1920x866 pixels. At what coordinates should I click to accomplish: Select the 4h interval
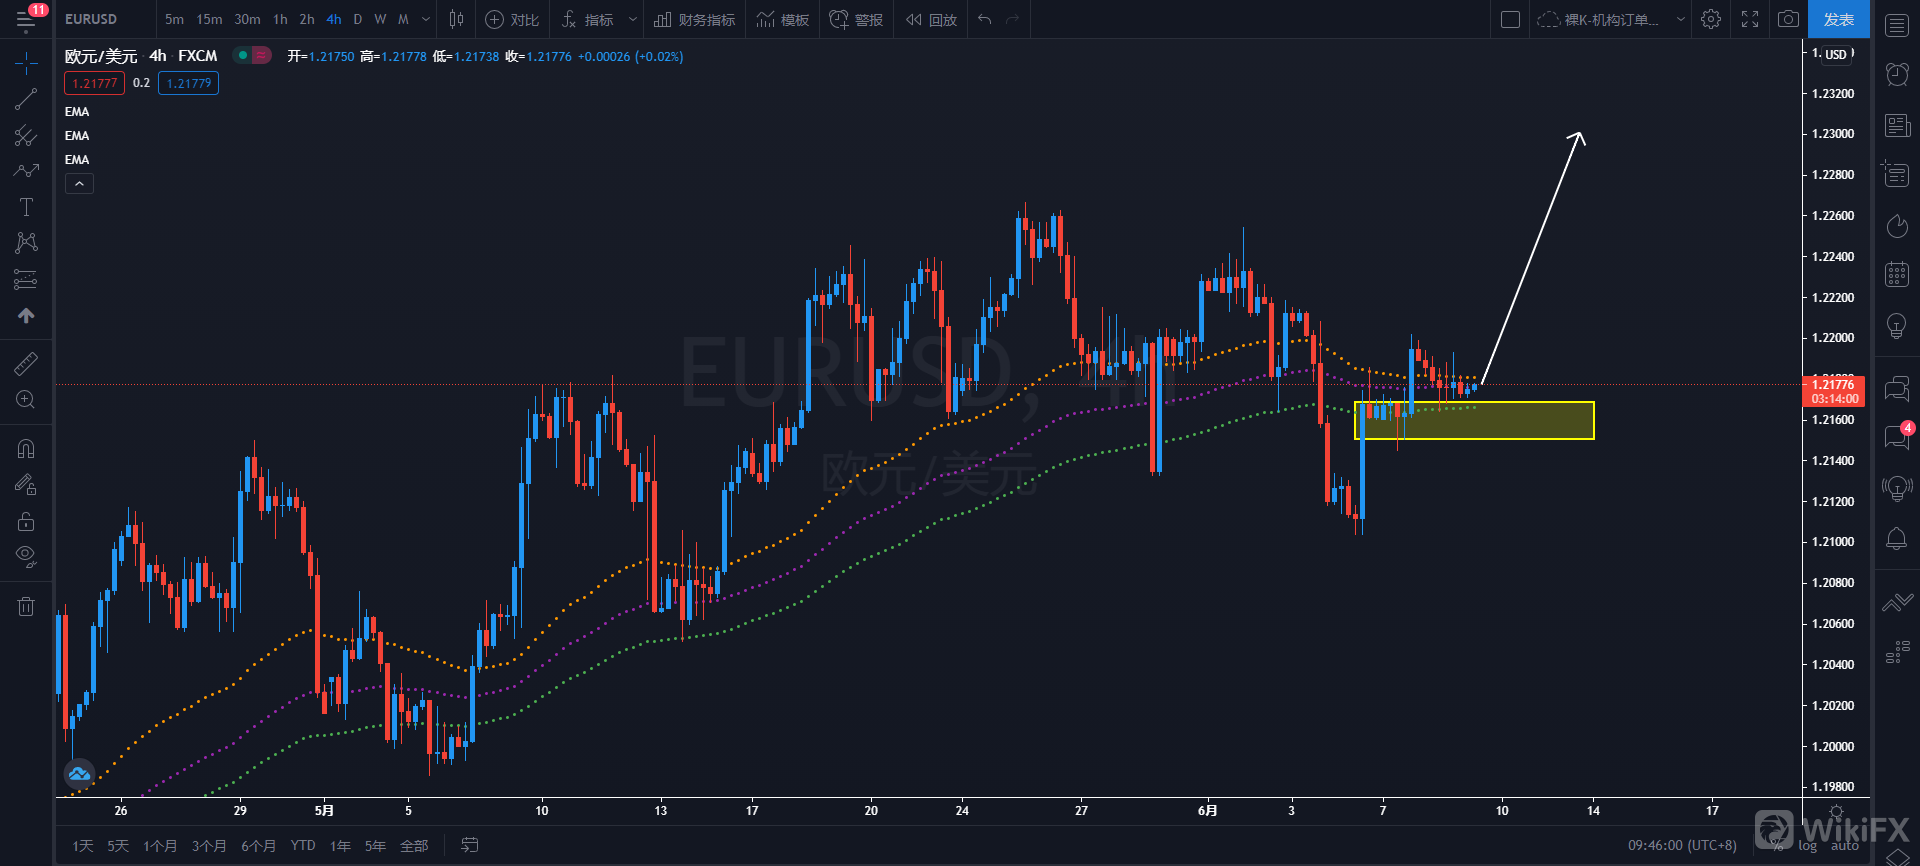point(333,19)
